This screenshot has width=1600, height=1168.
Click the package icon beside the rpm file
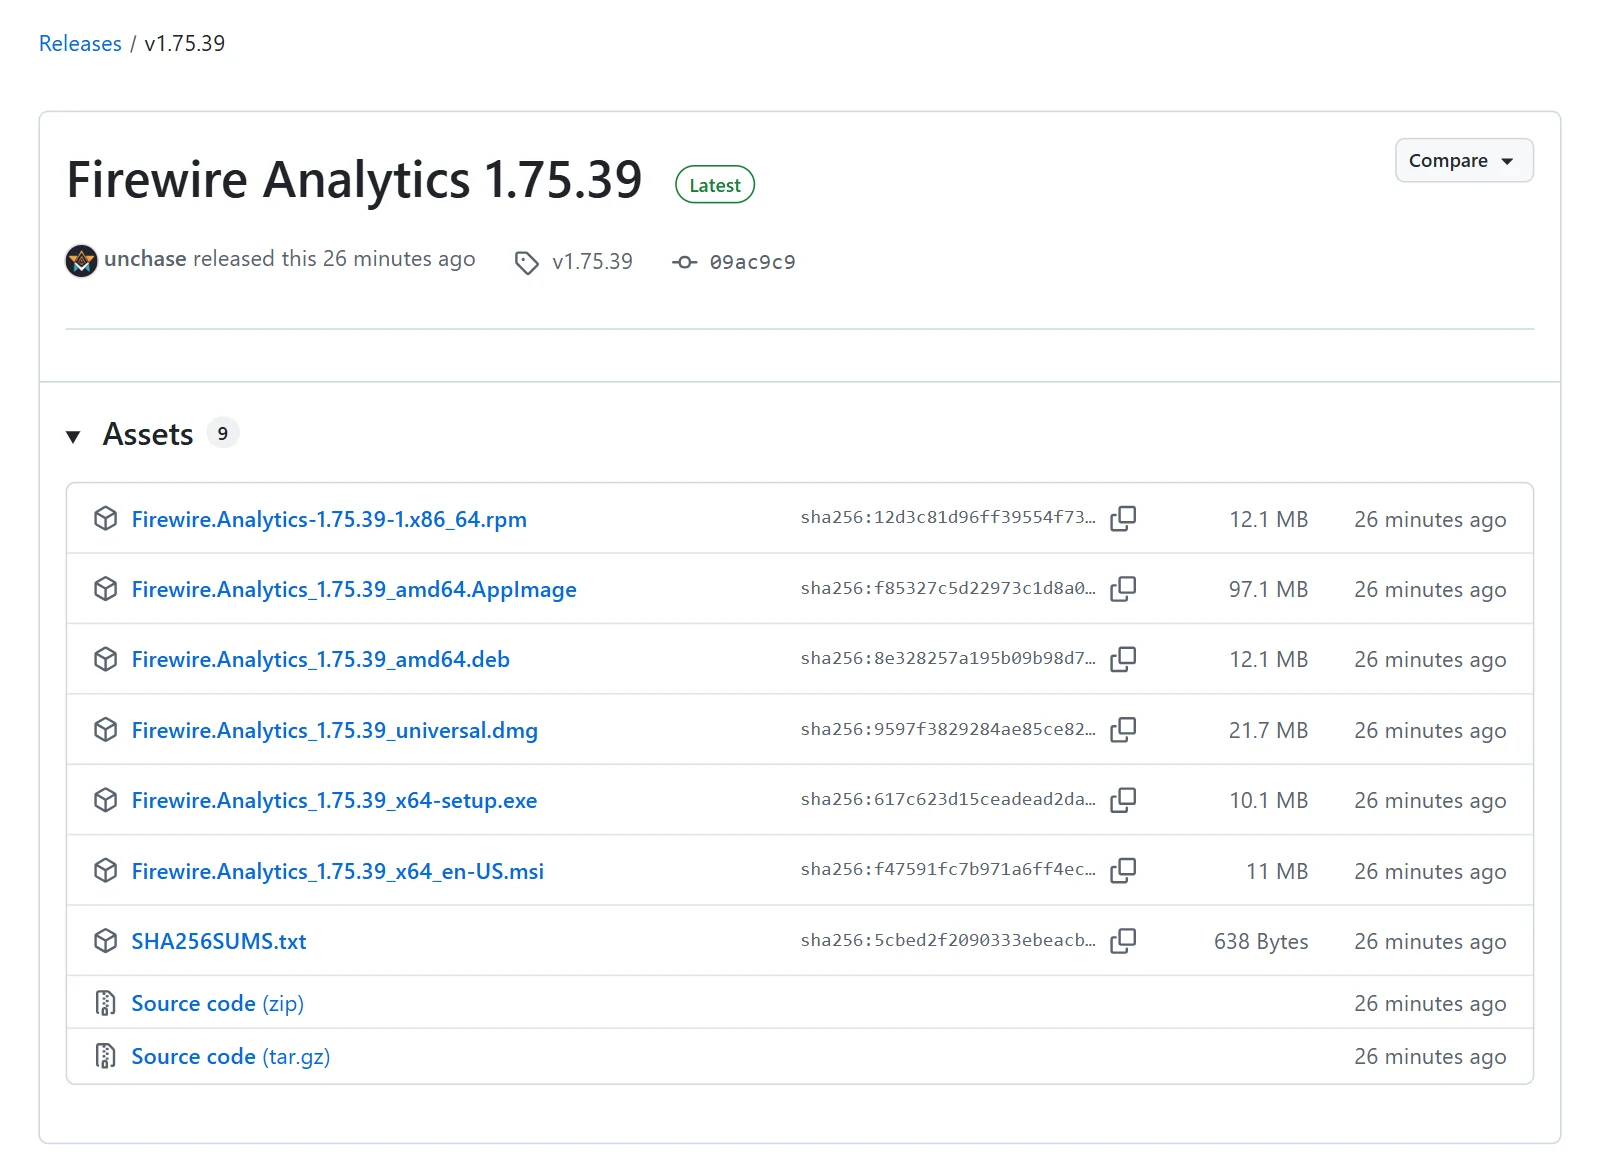click(105, 518)
